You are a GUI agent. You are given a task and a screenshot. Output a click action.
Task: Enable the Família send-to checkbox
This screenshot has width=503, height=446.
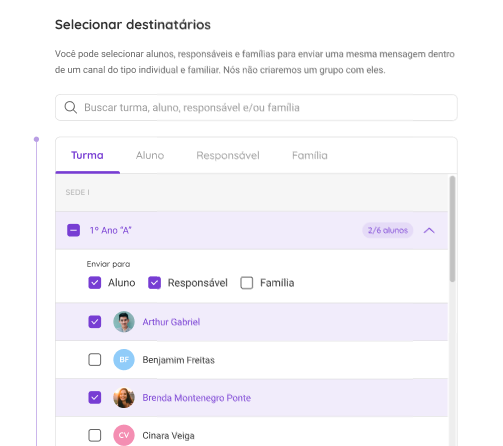[x=247, y=283]
